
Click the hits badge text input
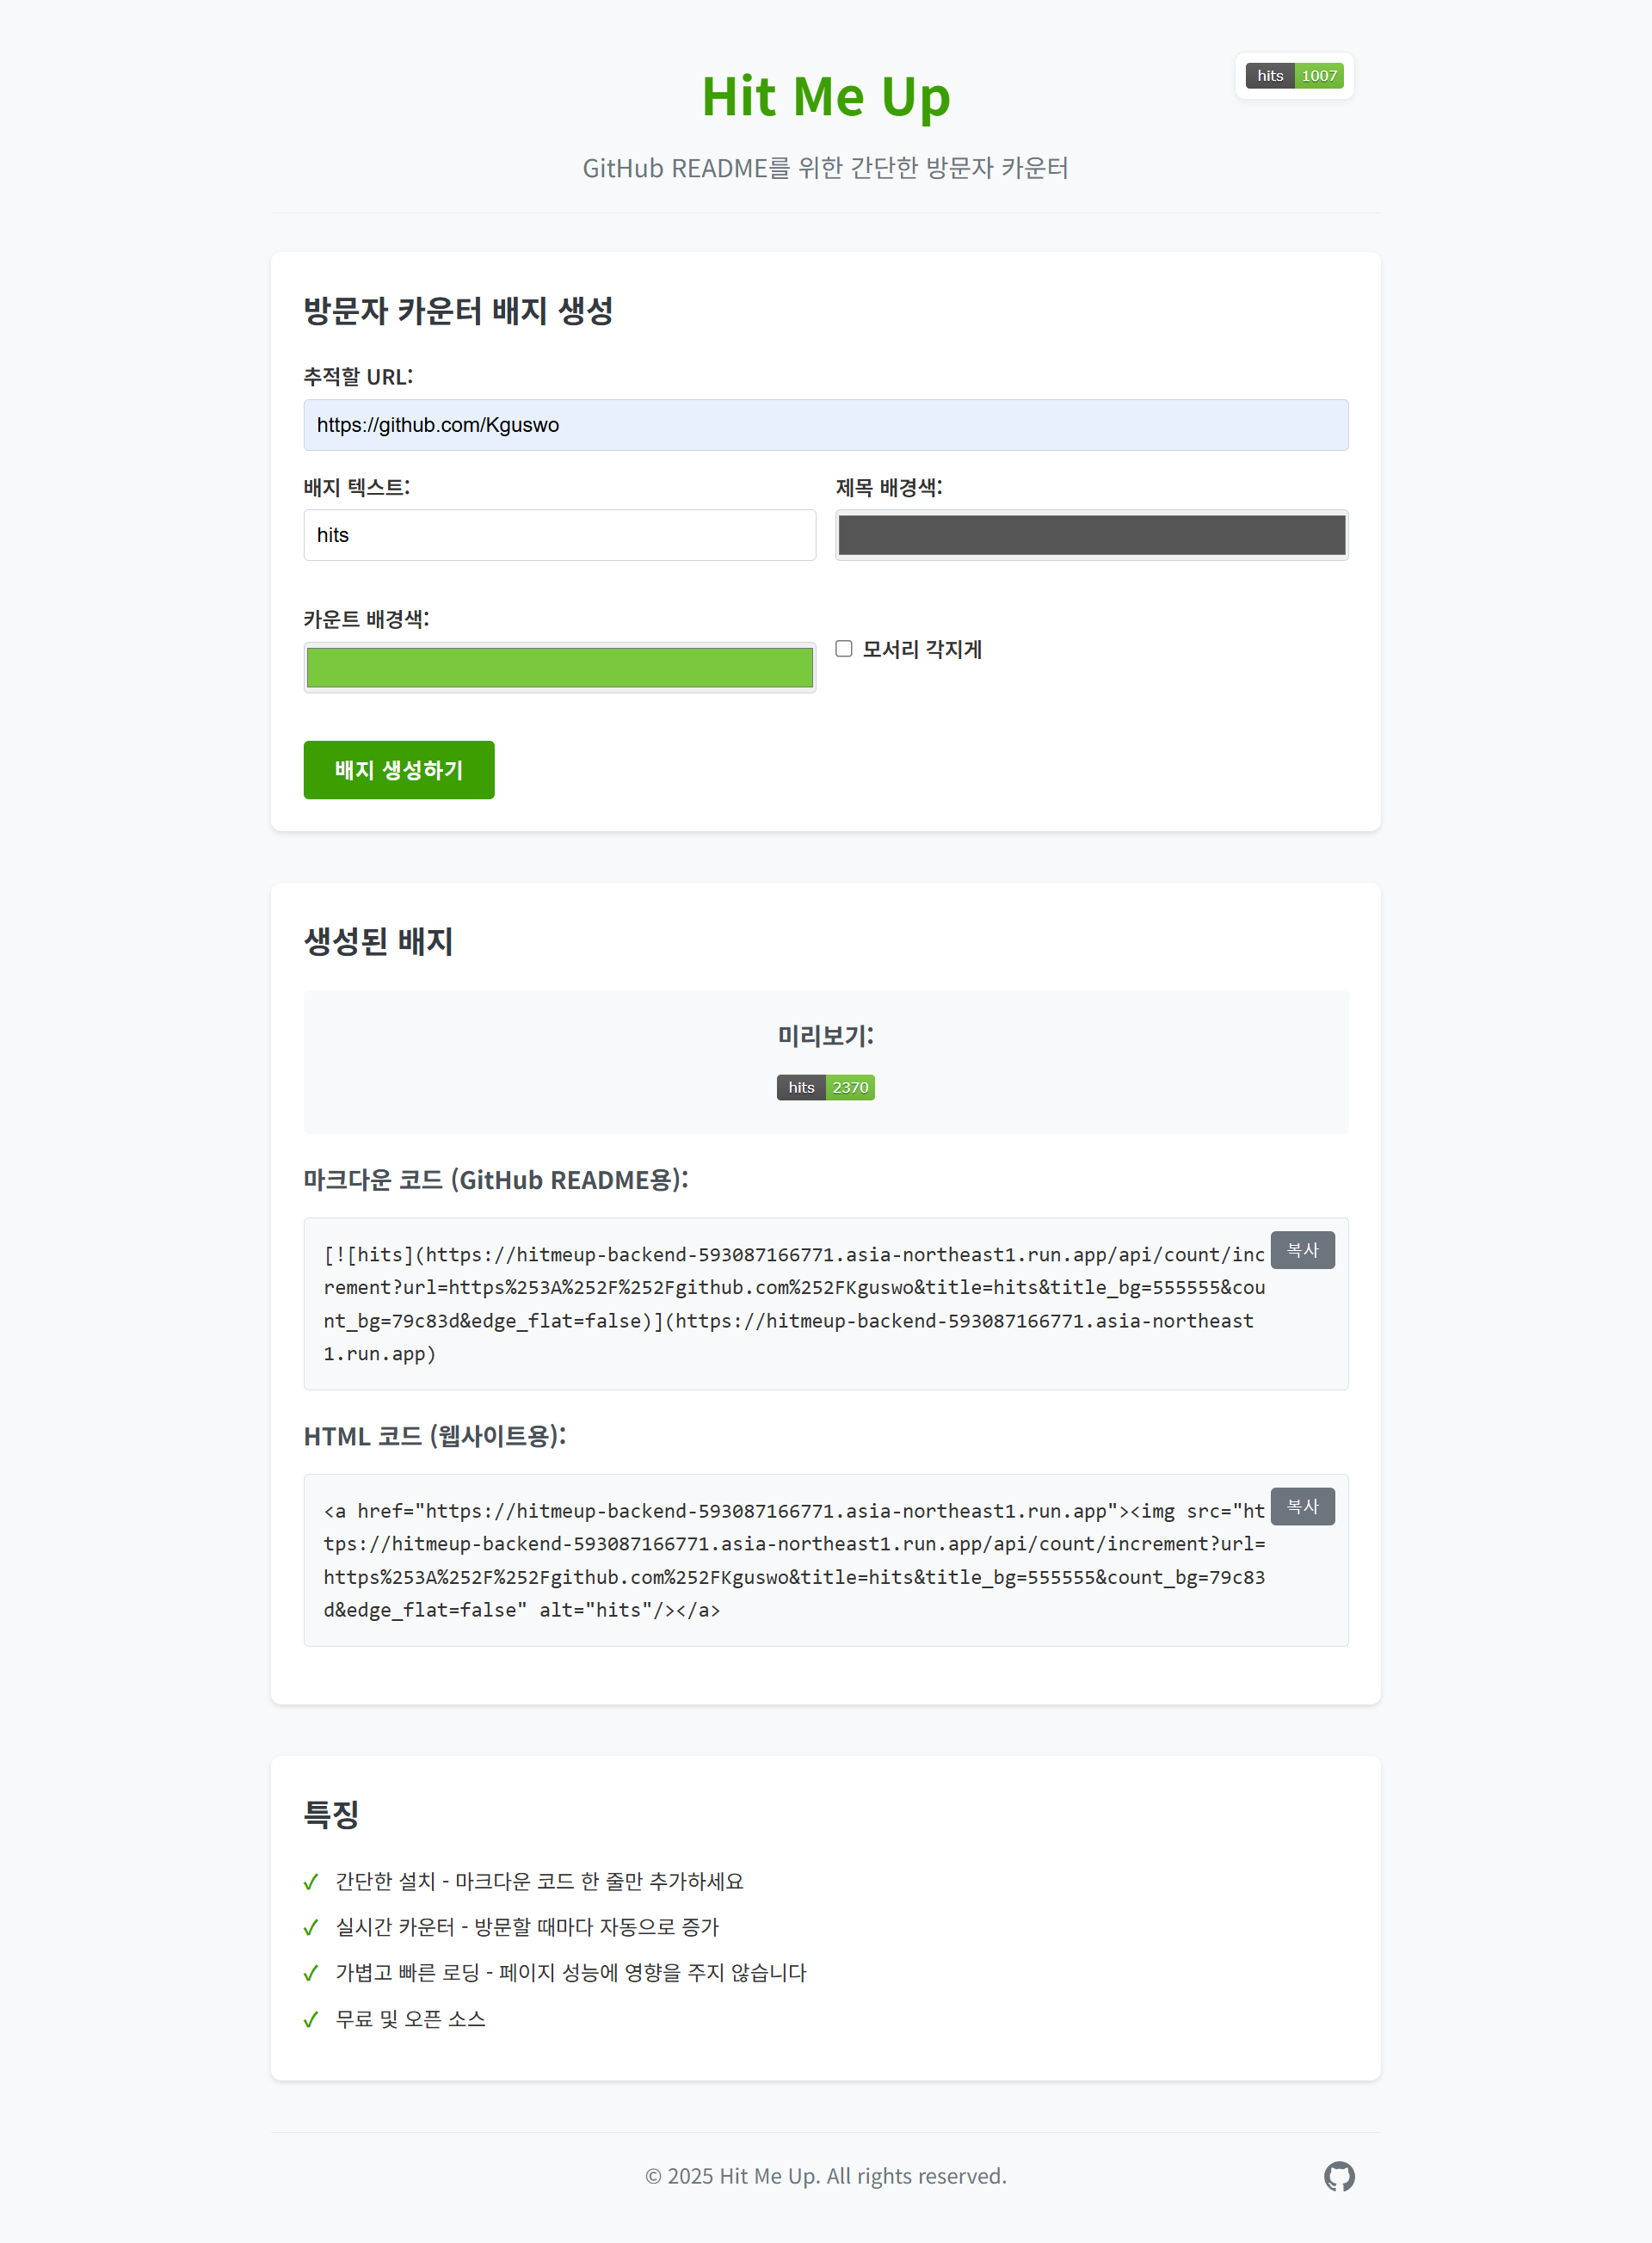559,535
